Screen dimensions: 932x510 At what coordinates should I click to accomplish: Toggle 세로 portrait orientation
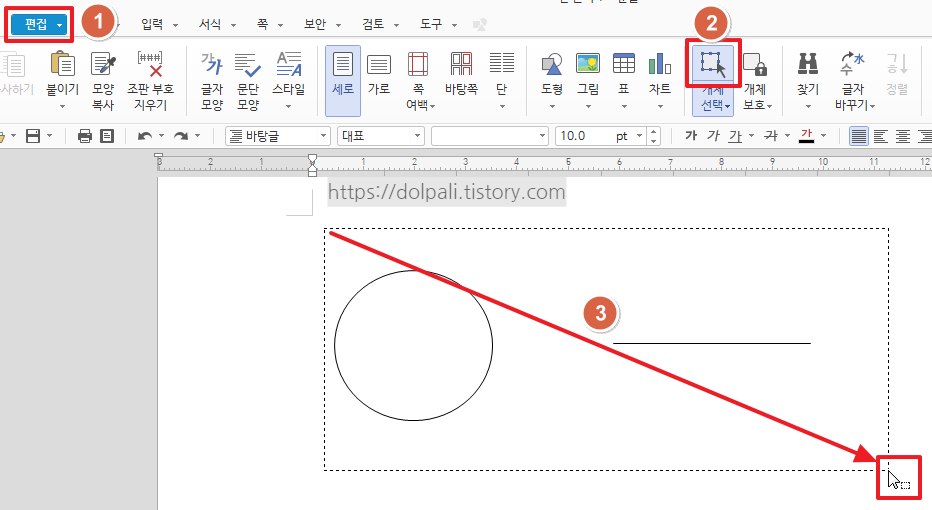click(343, 81)
